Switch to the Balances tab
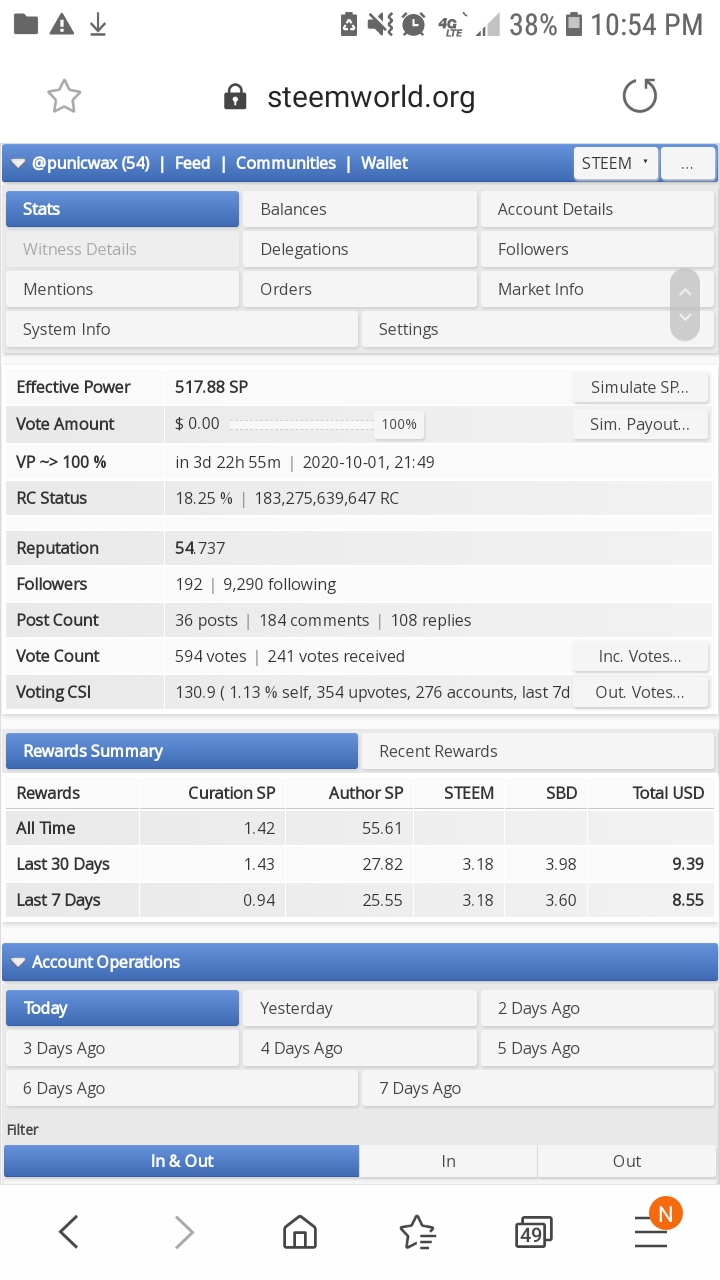 click(x=360, y=209)
